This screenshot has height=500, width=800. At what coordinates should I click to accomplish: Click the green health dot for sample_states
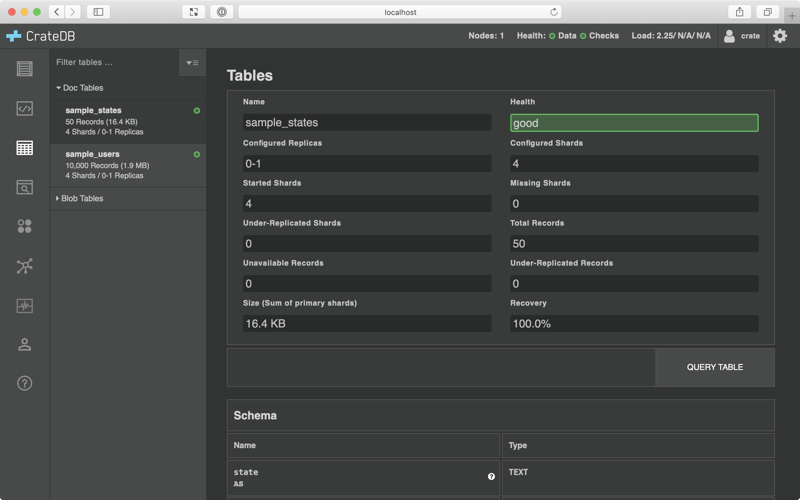(x=197, y=111)
